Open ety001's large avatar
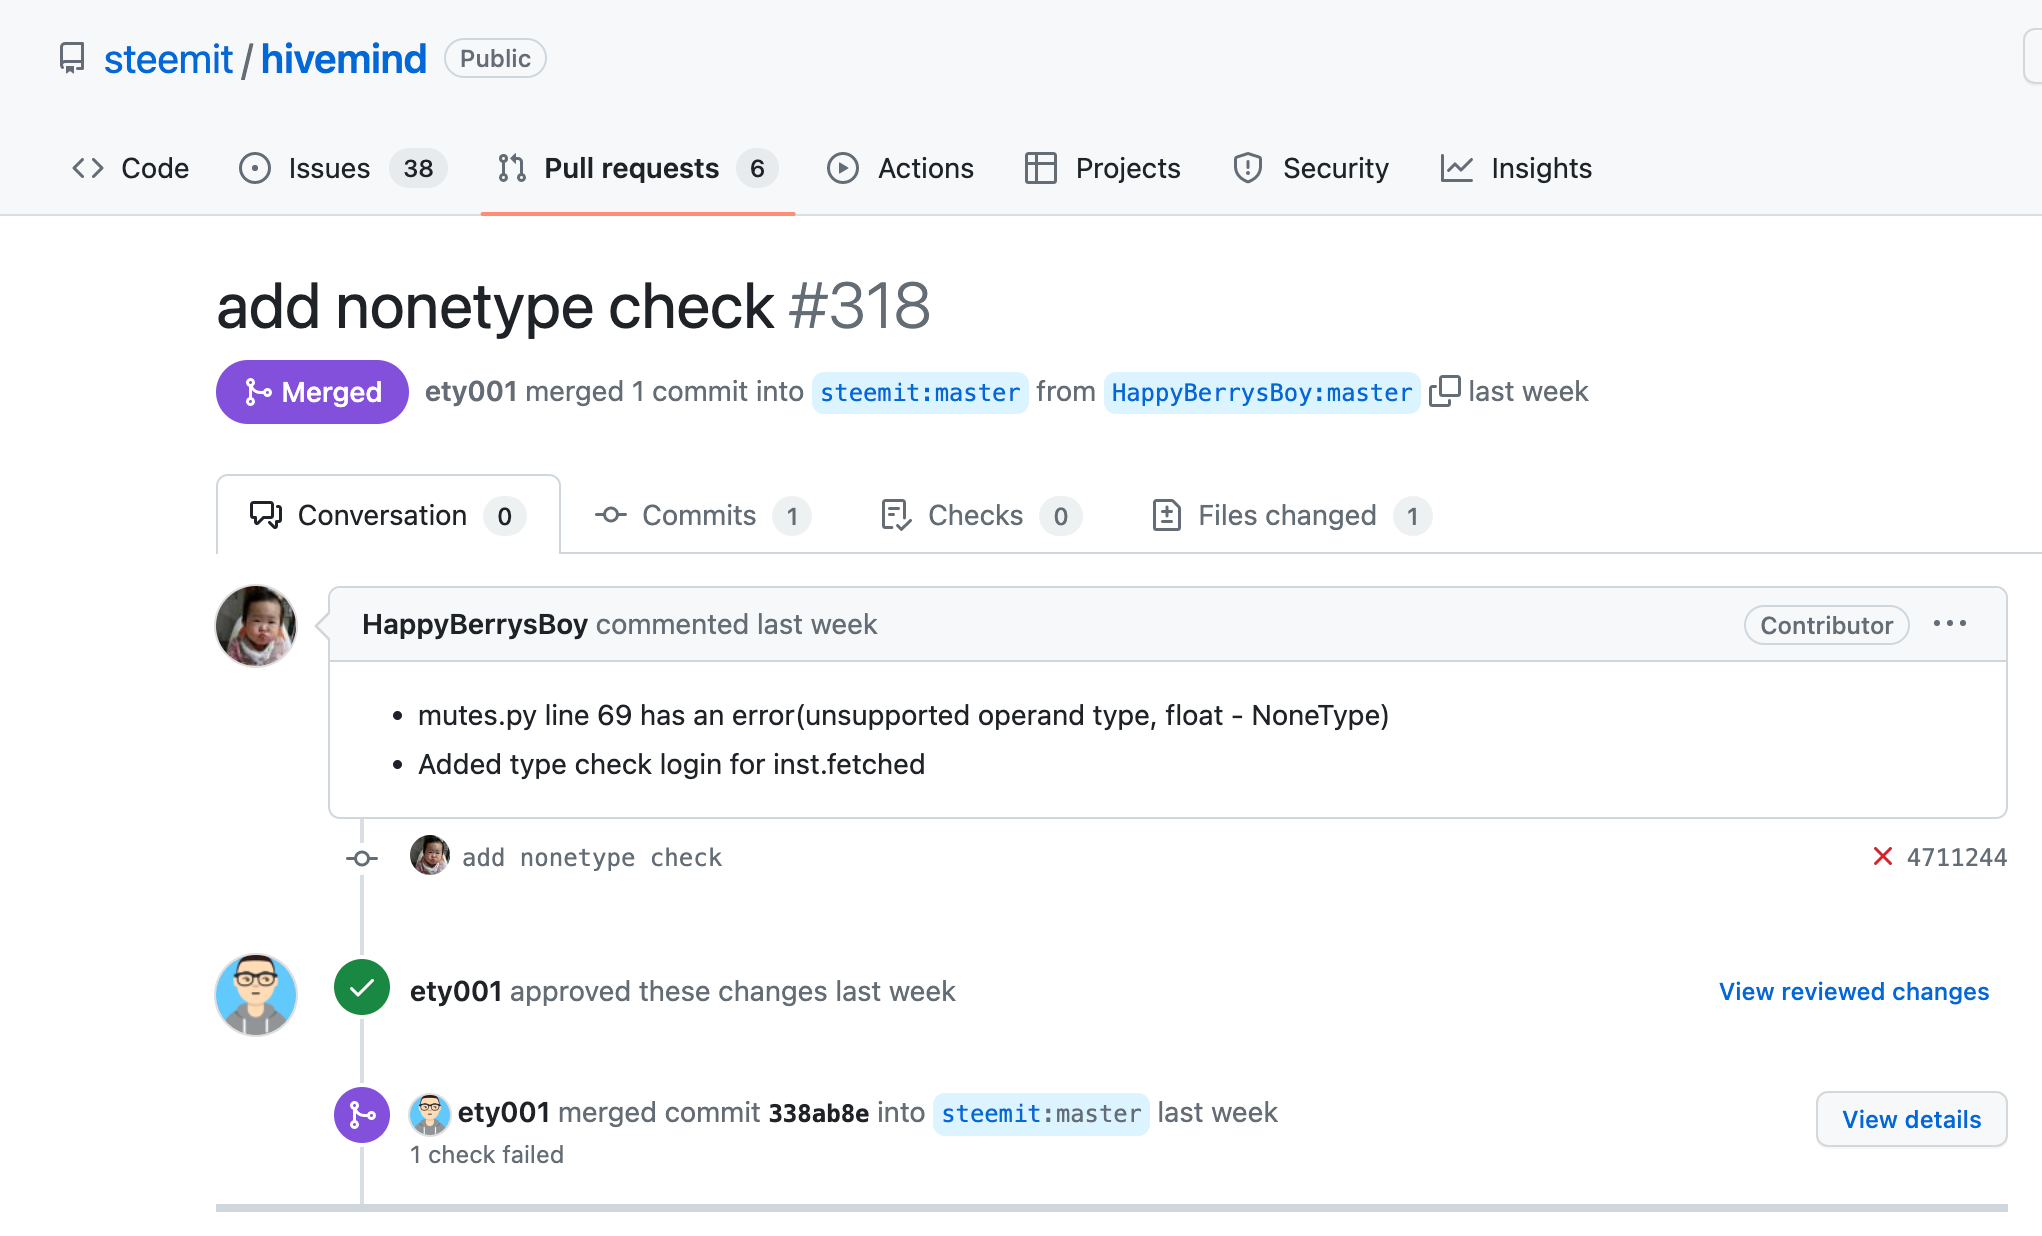This screenshot has height=1236, width=2042. (x=256, y=994)
